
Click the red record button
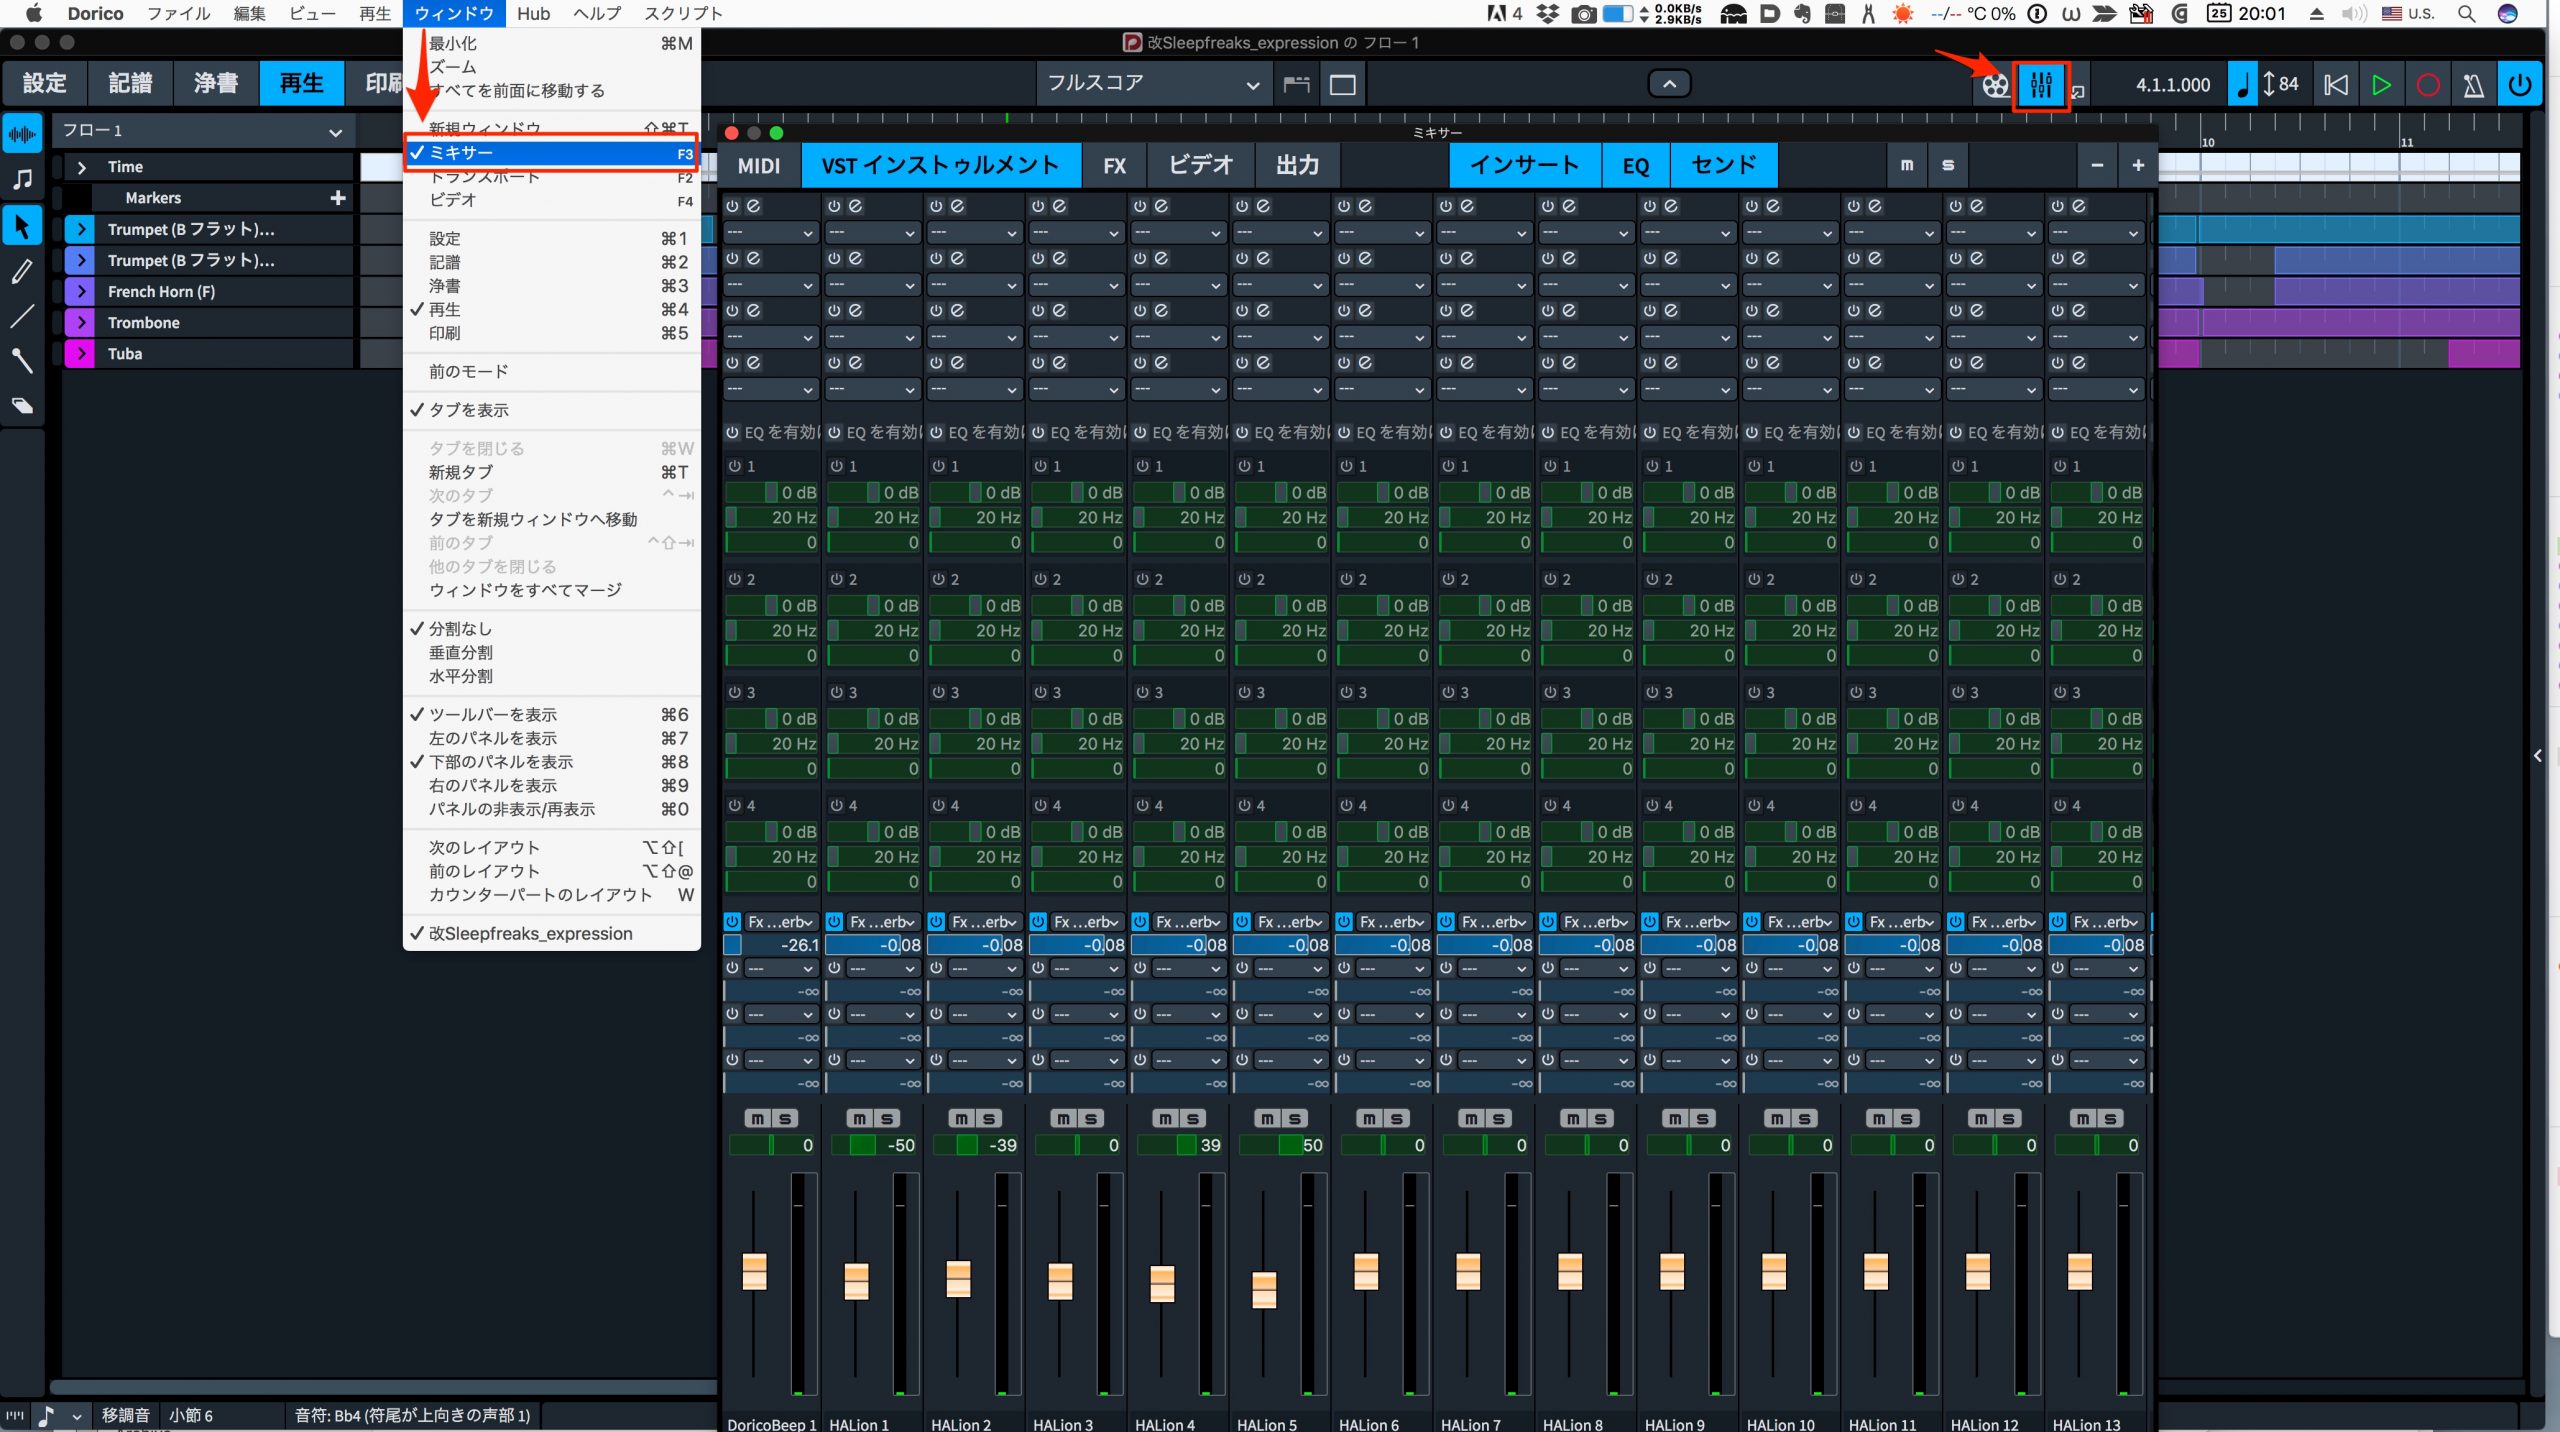[2427, 85]
